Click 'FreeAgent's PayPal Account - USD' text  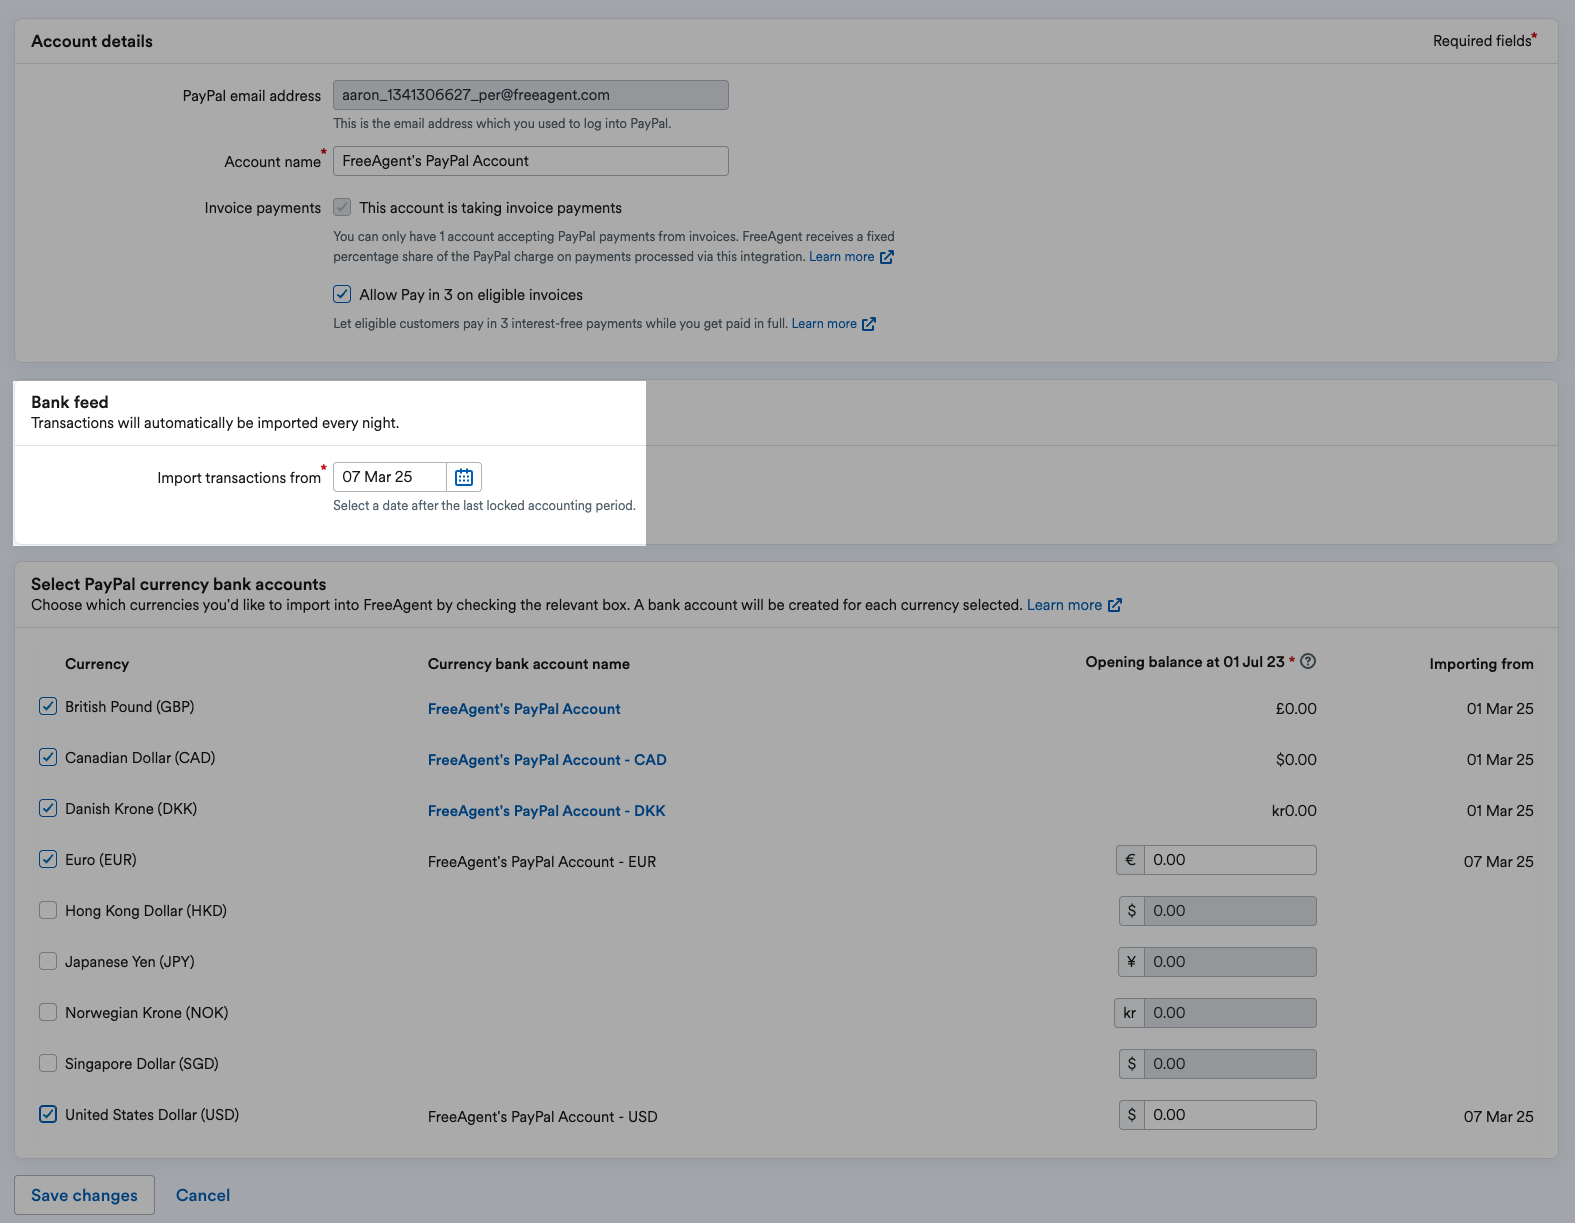tap(543, 1117)
